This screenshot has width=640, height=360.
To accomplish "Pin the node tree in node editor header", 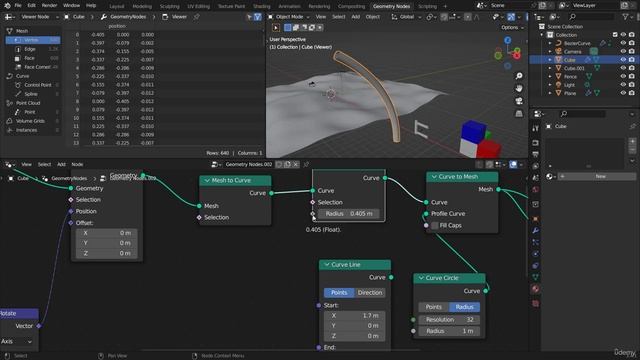I will 306,164.
